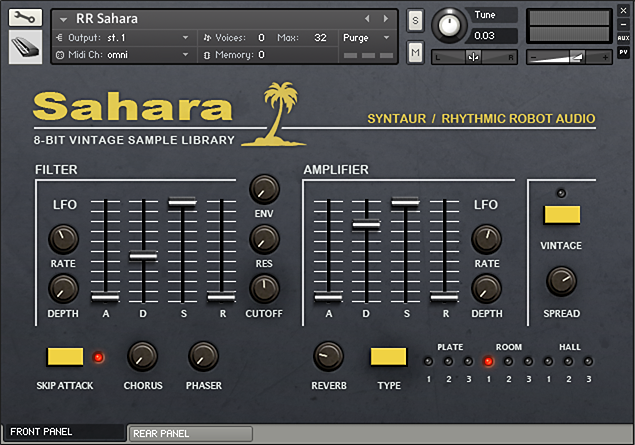Viewport: 635px width, 445px height.
Task: Click the Filter CUTOFF knob
Action: pyautogui.click(x=264, y=290)
